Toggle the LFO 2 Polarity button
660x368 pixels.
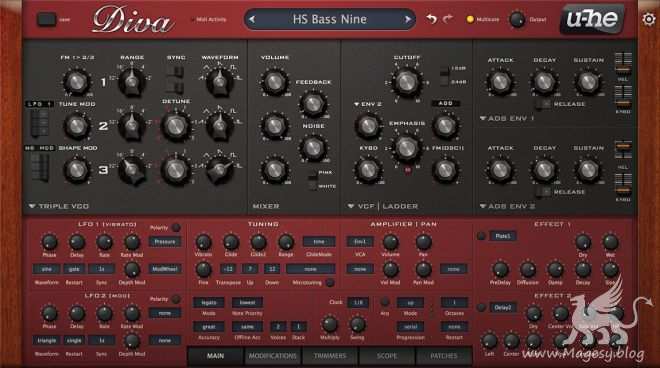176,299
